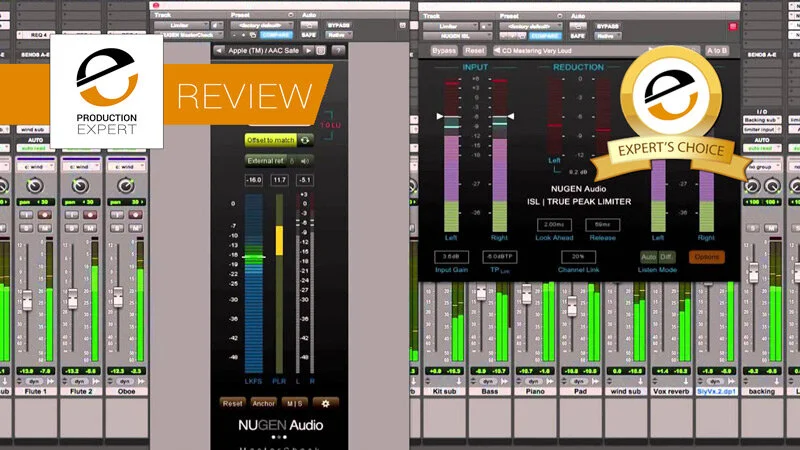Open the factory default preset dropdown in ISL window
This screenshot has width=800, height=450.
531,26
